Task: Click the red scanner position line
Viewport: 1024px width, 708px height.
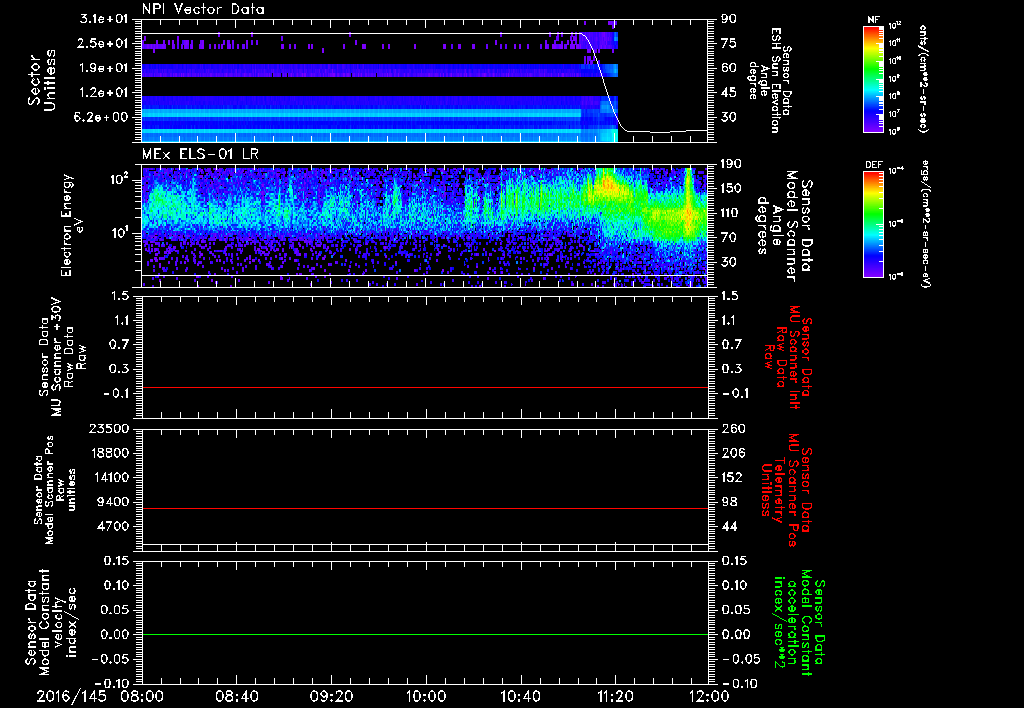Action: [425, 509]
